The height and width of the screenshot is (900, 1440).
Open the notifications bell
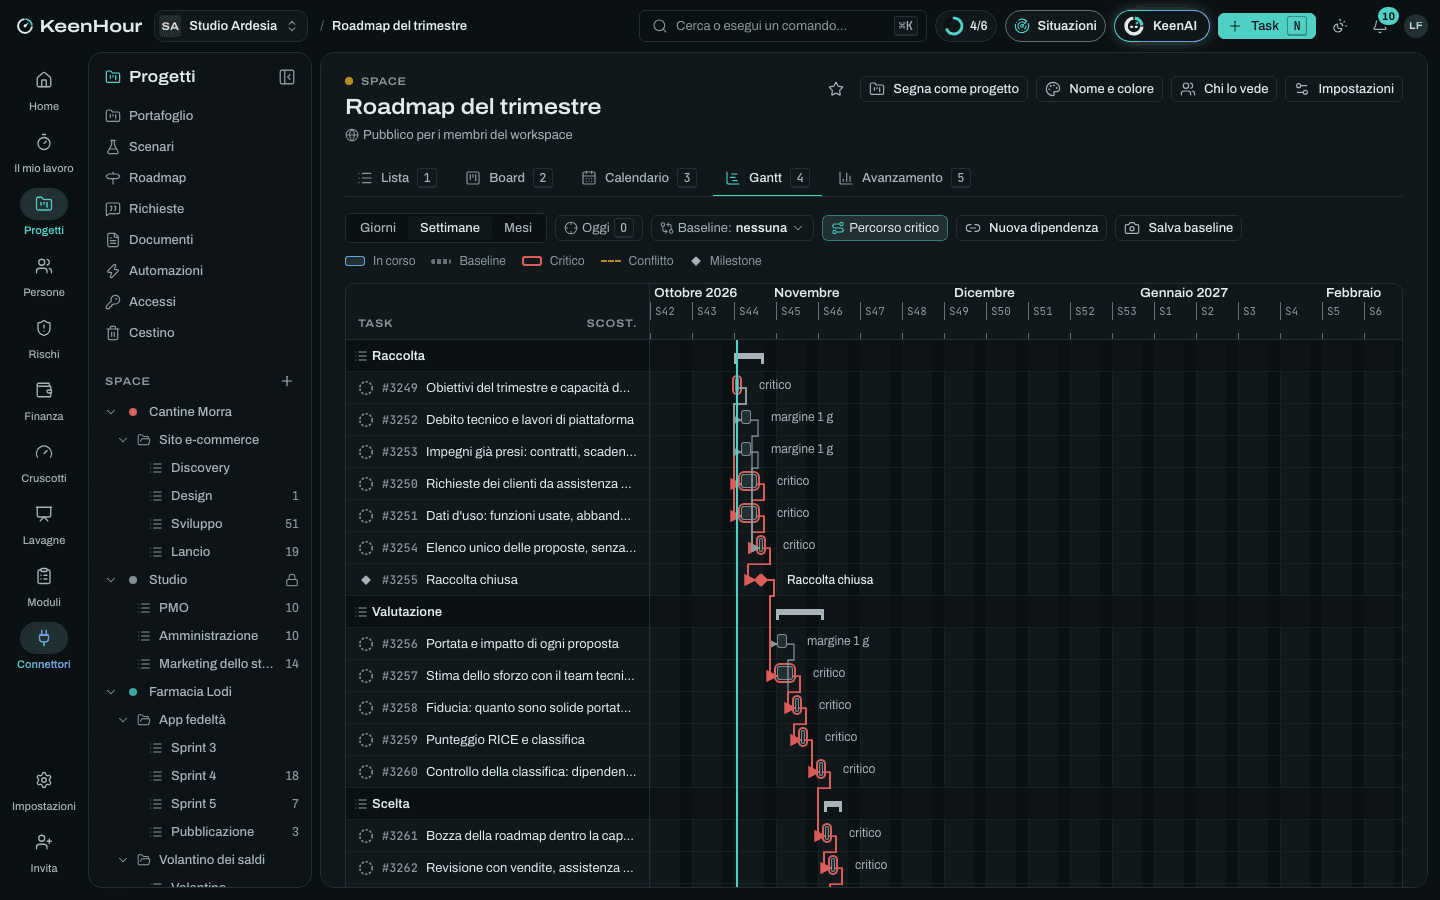[x=1380, y=26]
